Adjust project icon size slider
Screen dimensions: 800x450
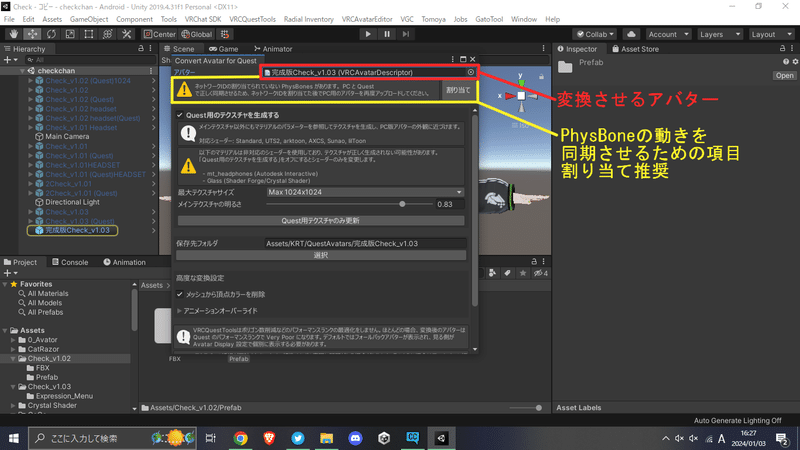pos(538,408)
